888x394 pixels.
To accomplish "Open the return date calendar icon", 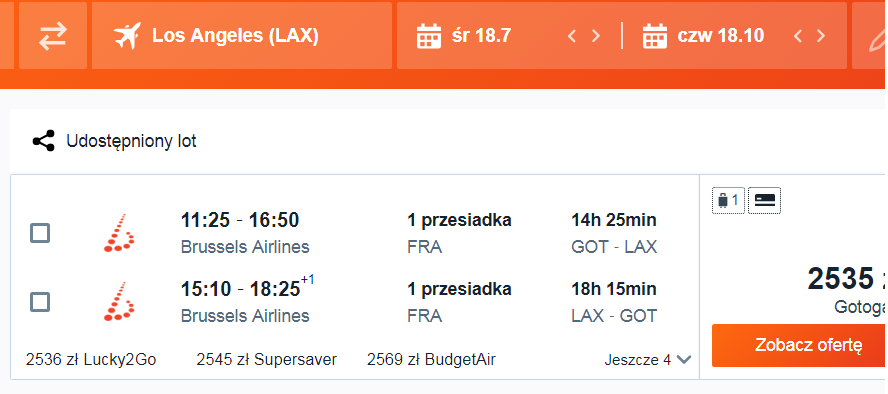I will point(655,36).
